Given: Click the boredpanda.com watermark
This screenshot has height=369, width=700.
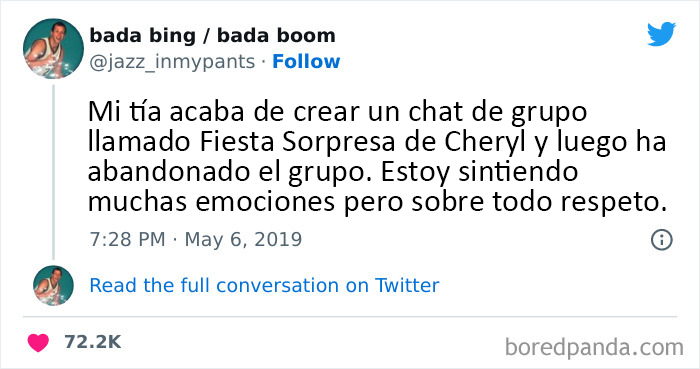Looking at the screenshot, I should (594, 347).
